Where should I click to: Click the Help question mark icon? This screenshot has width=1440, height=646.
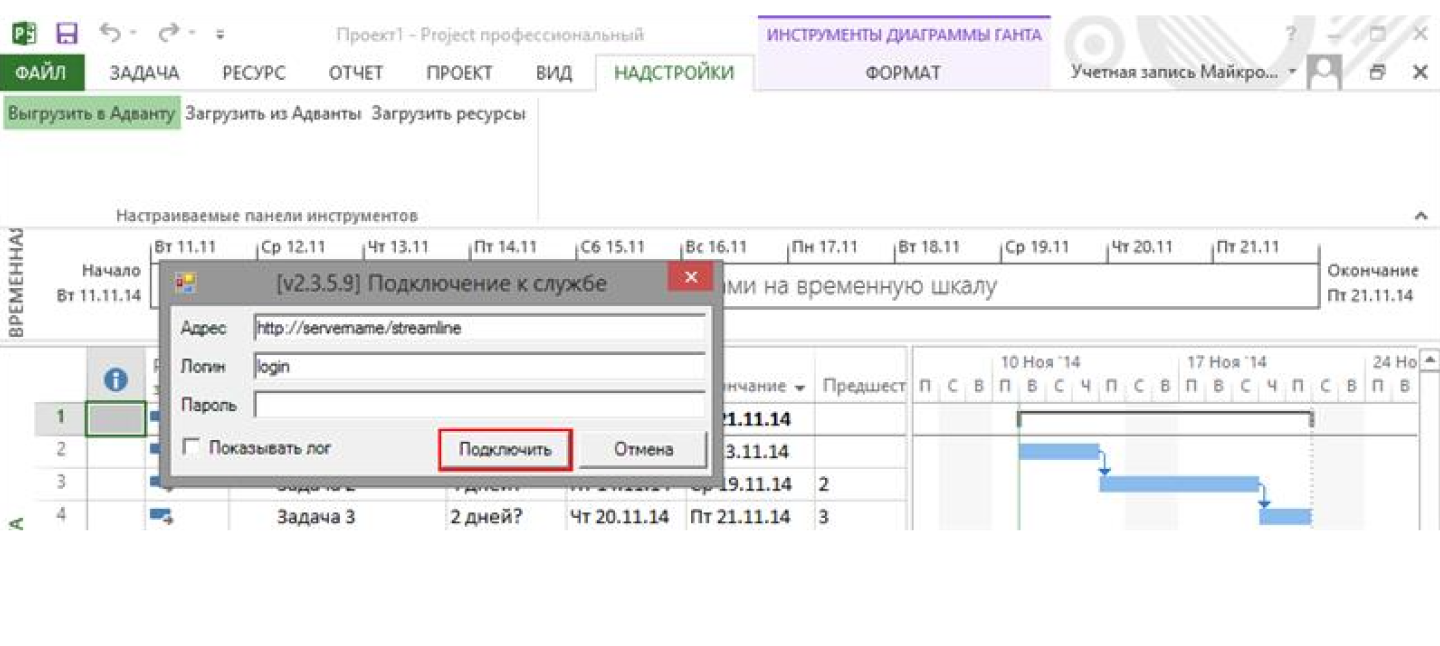tap(1291, 34)
